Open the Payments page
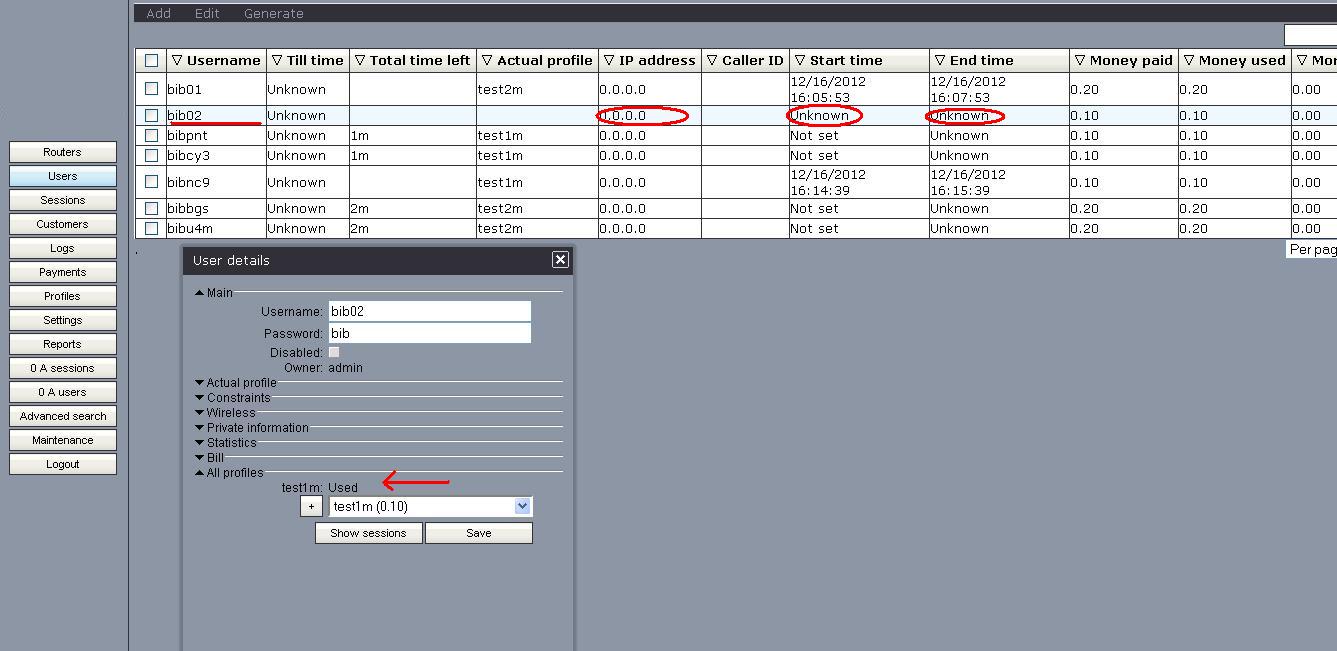The height and width of the screenshot is (651, 1337). [x=63, y=272]
